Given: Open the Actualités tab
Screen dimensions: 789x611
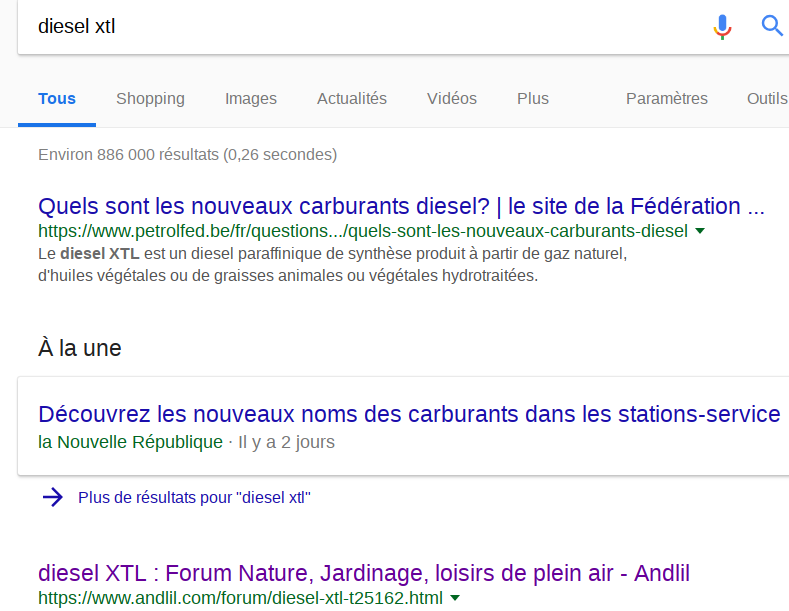Looking at the screenshot, I should click(x=352, y=98).
